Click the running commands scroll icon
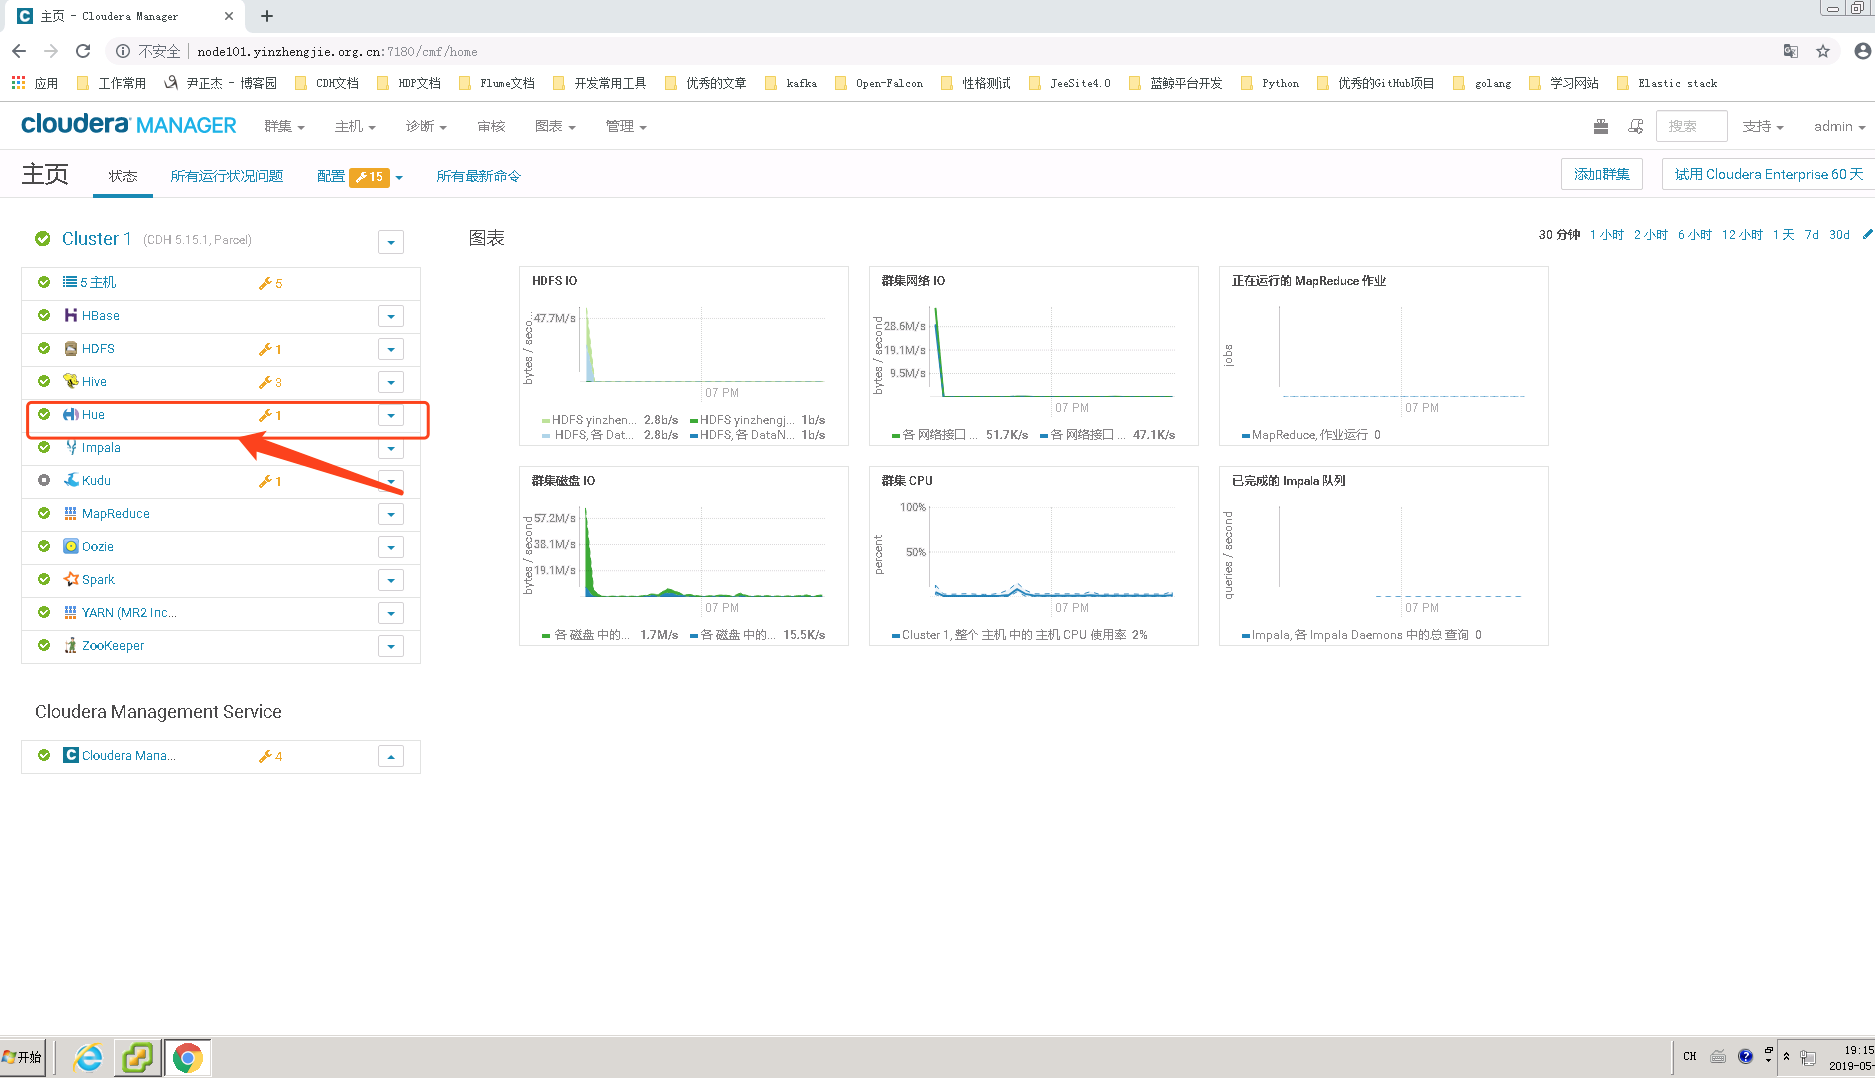Image resolution: width=1875 pixels, height=1078 pixels. click(1636, 126)
